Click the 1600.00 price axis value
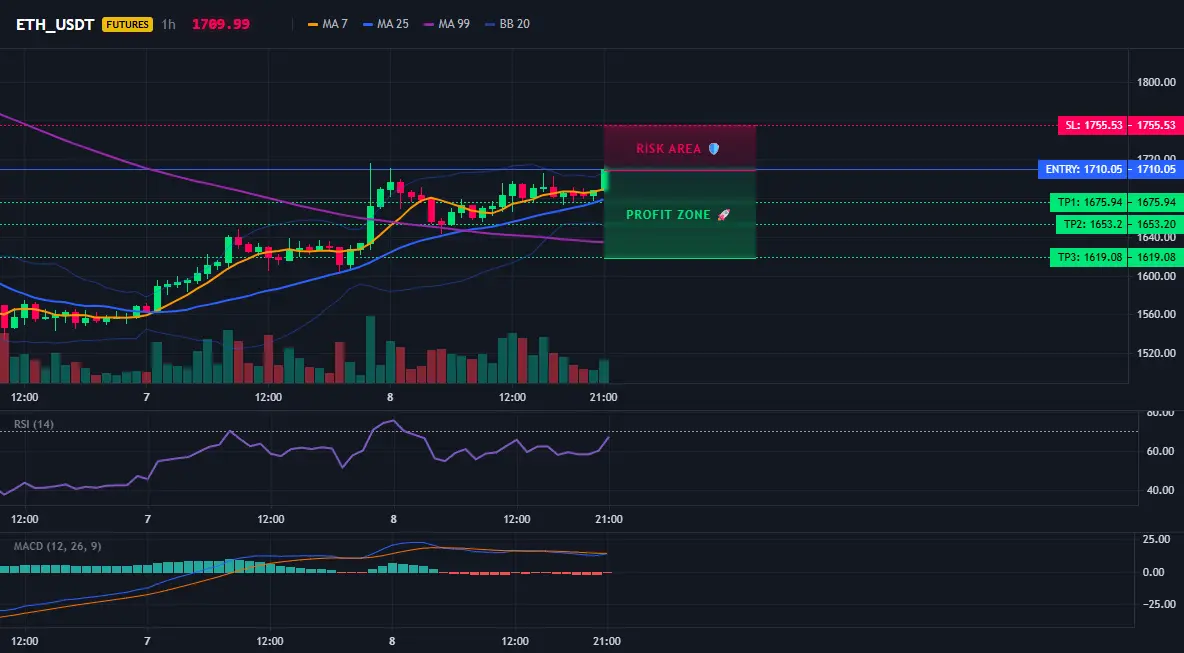Viewport: 1184px width, 653px height. 1156,276
